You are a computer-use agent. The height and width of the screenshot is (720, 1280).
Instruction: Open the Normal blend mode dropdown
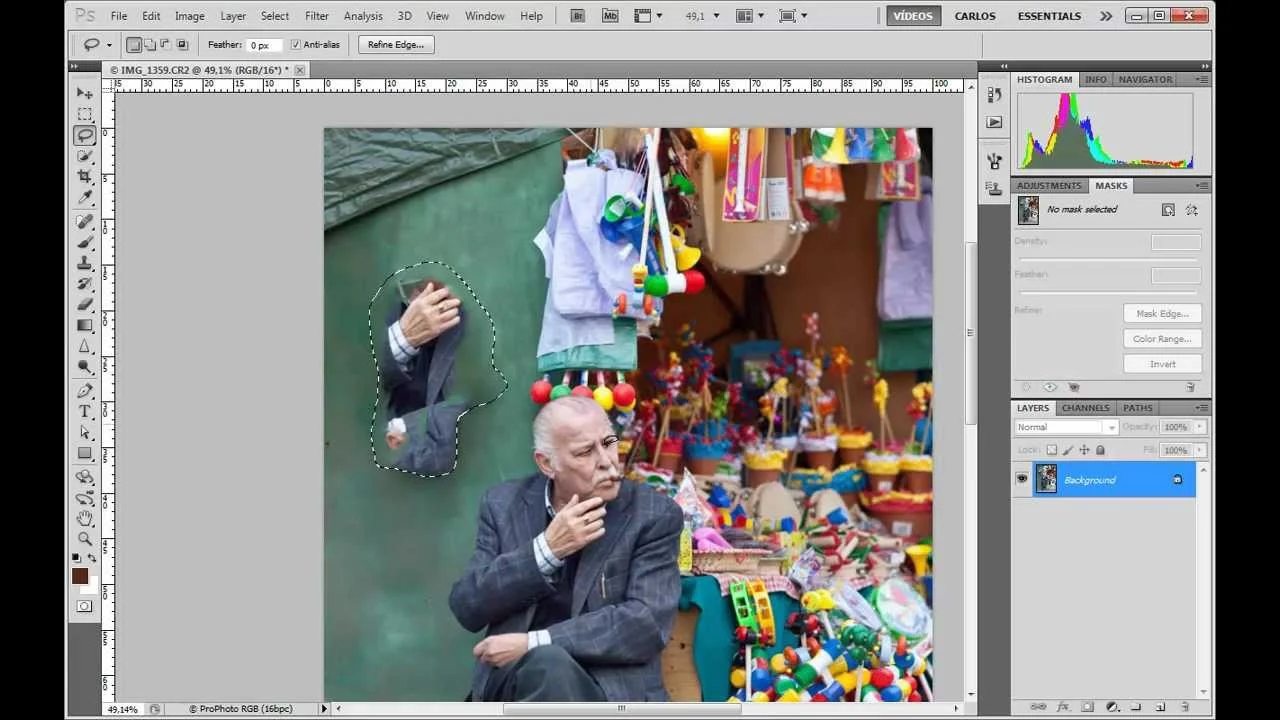point(1066,427)
